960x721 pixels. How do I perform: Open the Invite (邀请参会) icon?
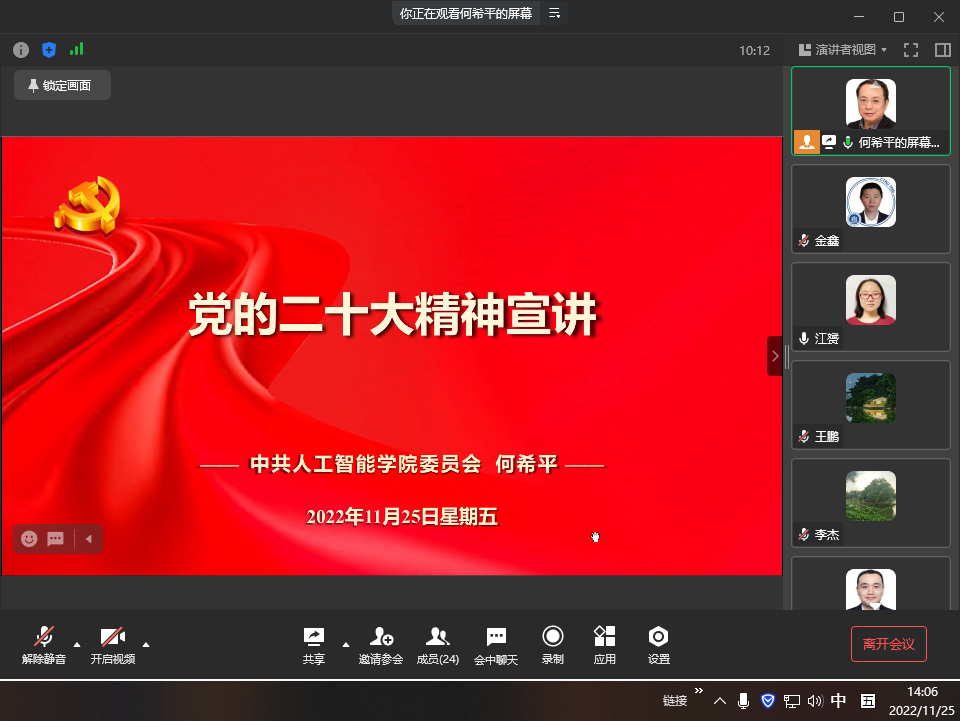pyautogui.click(x=381, y=645)
